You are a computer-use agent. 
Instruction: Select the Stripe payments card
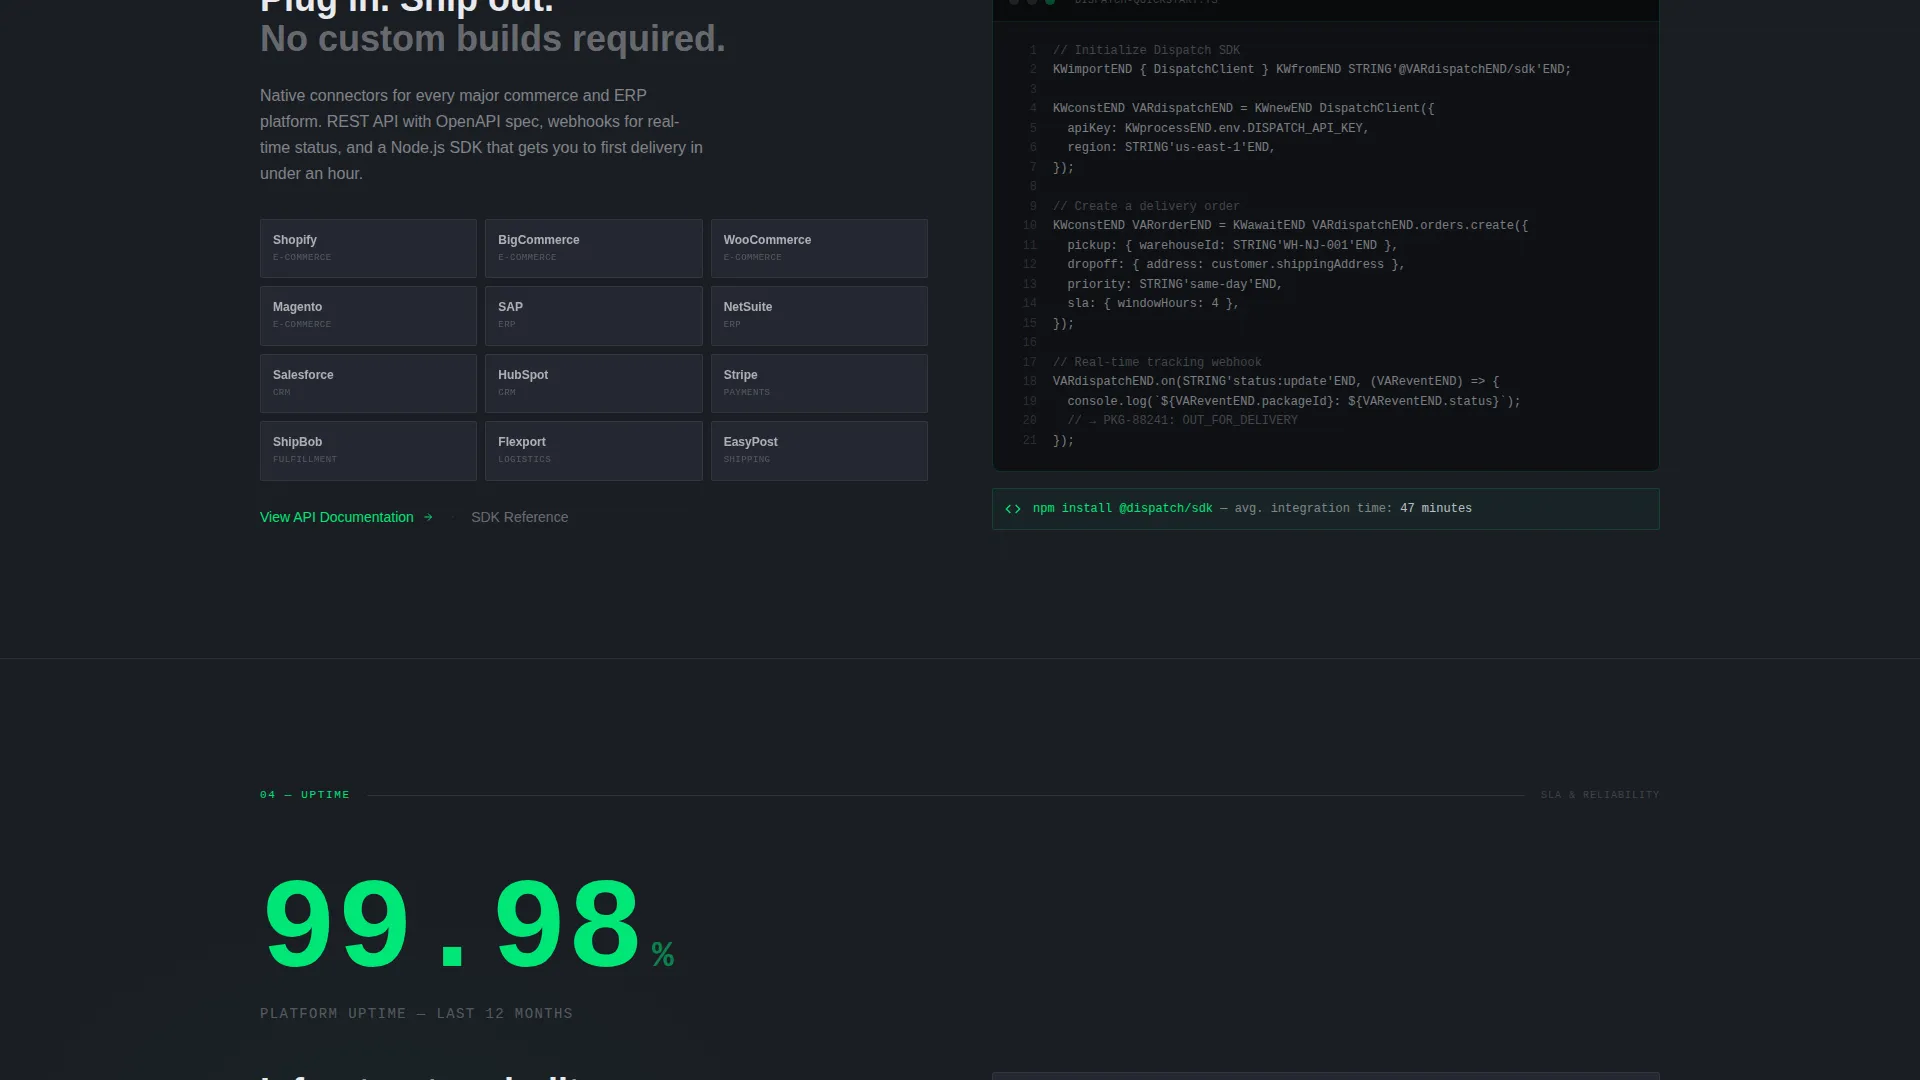coord(819,383)
